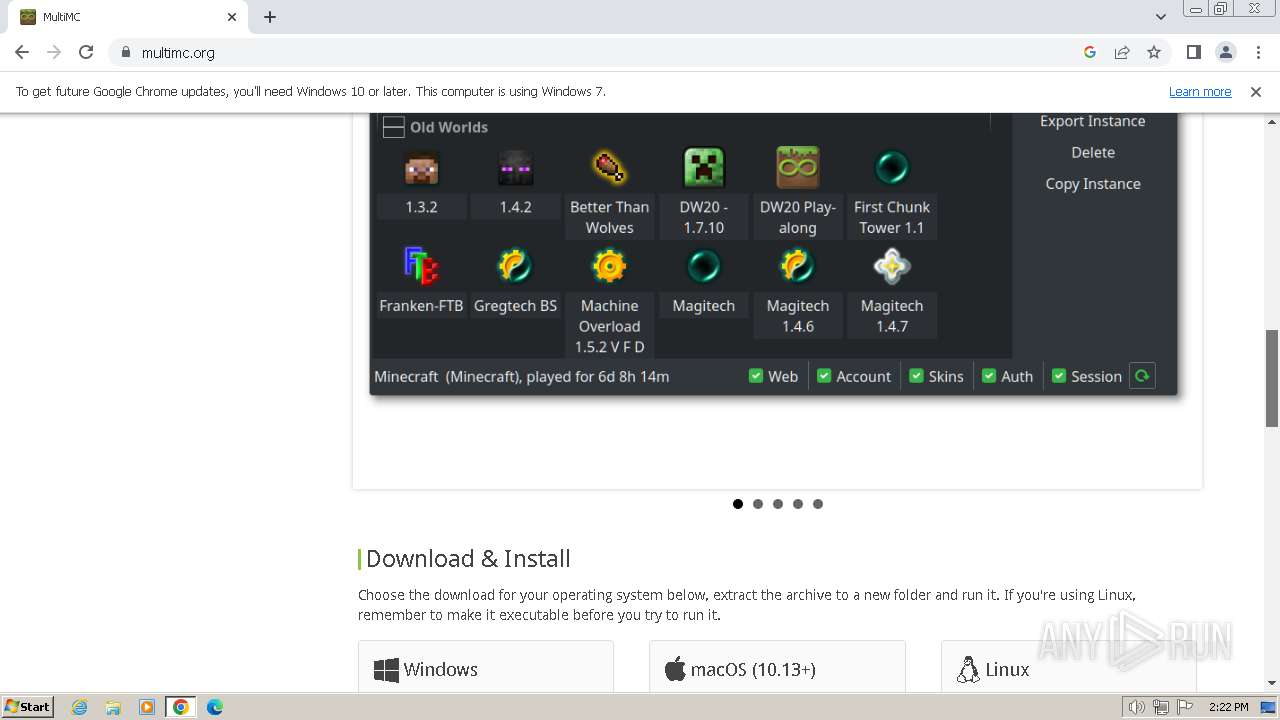
Task: Show the fourth carousel slide dot
Action: pyautogui.click(x=798, y=504)
